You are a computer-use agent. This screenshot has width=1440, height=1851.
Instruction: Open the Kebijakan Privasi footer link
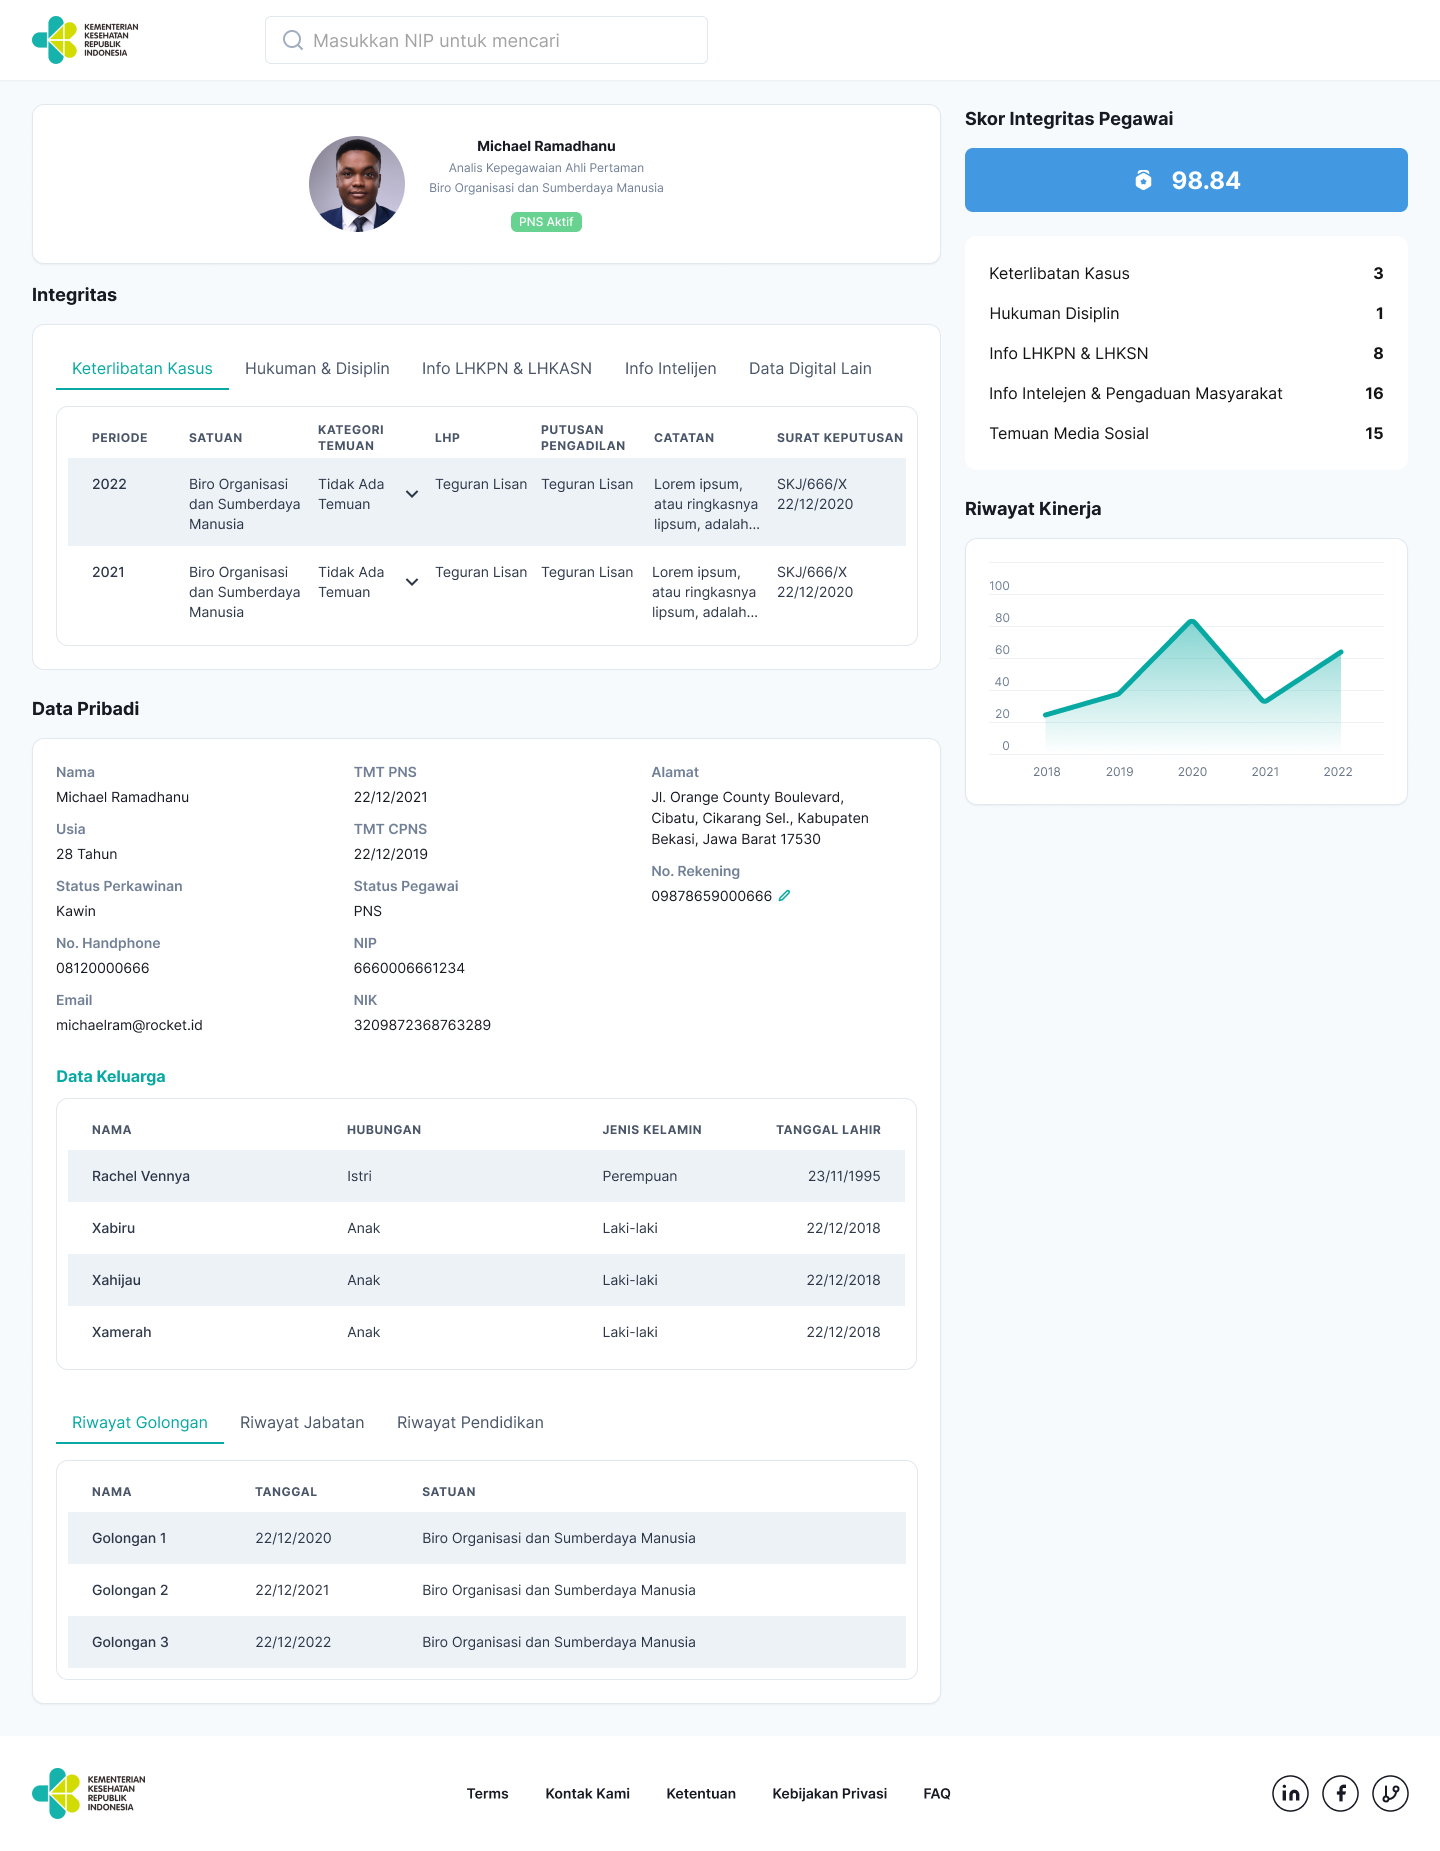pyautogui.click(x=829, y=1793)
